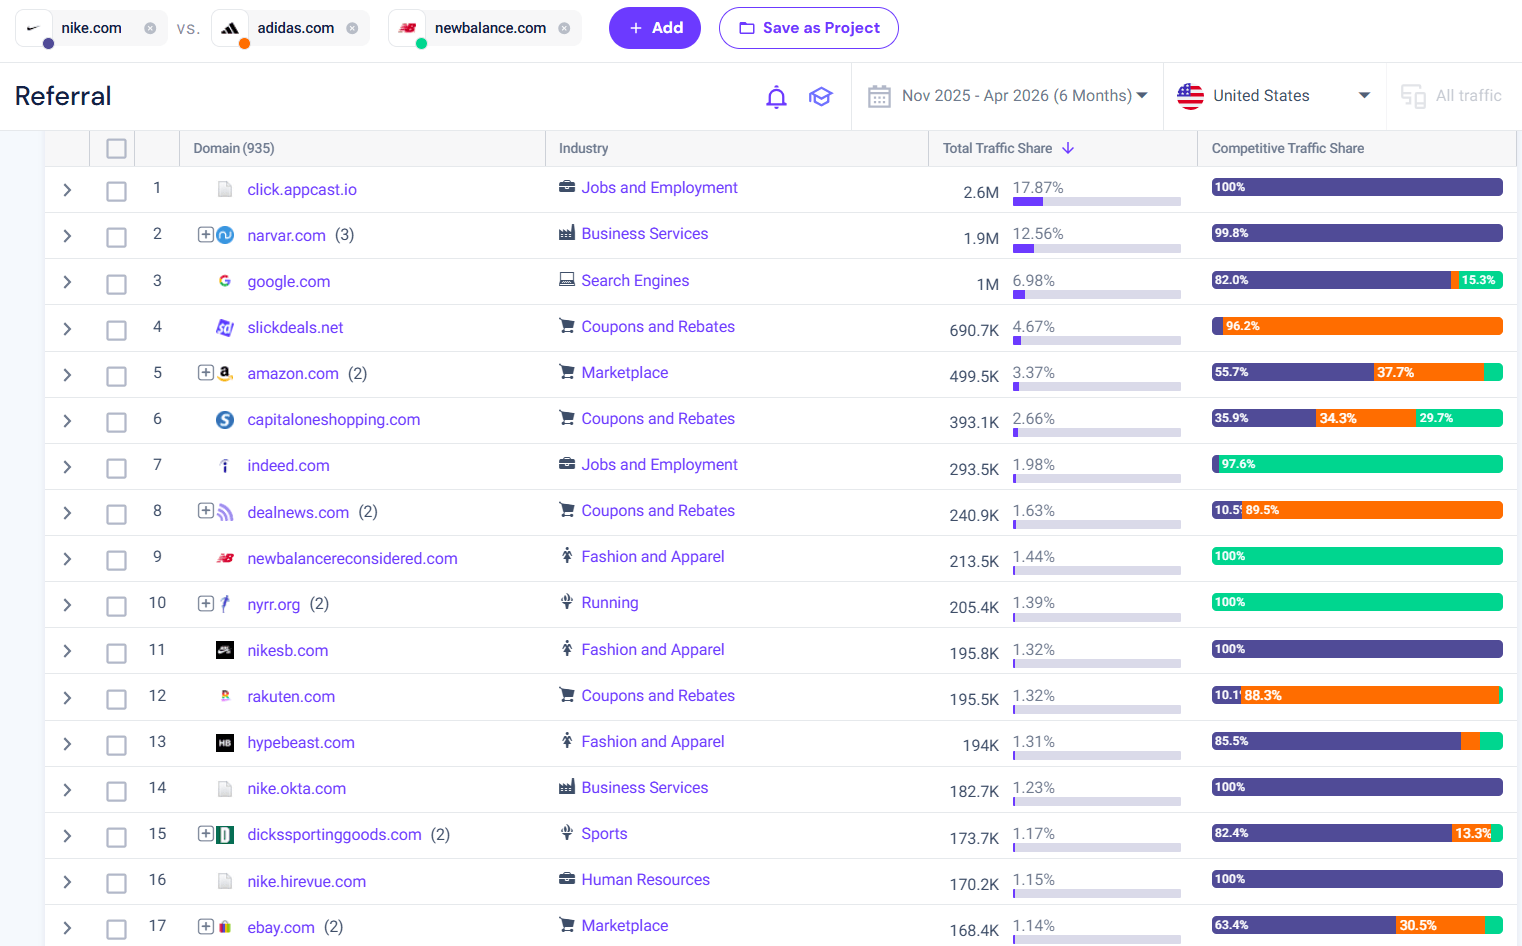The width and height of the screenshot is (1522, 946).
Task: Open the newbalancereconsidered.com link
Action: coord(352,558)
